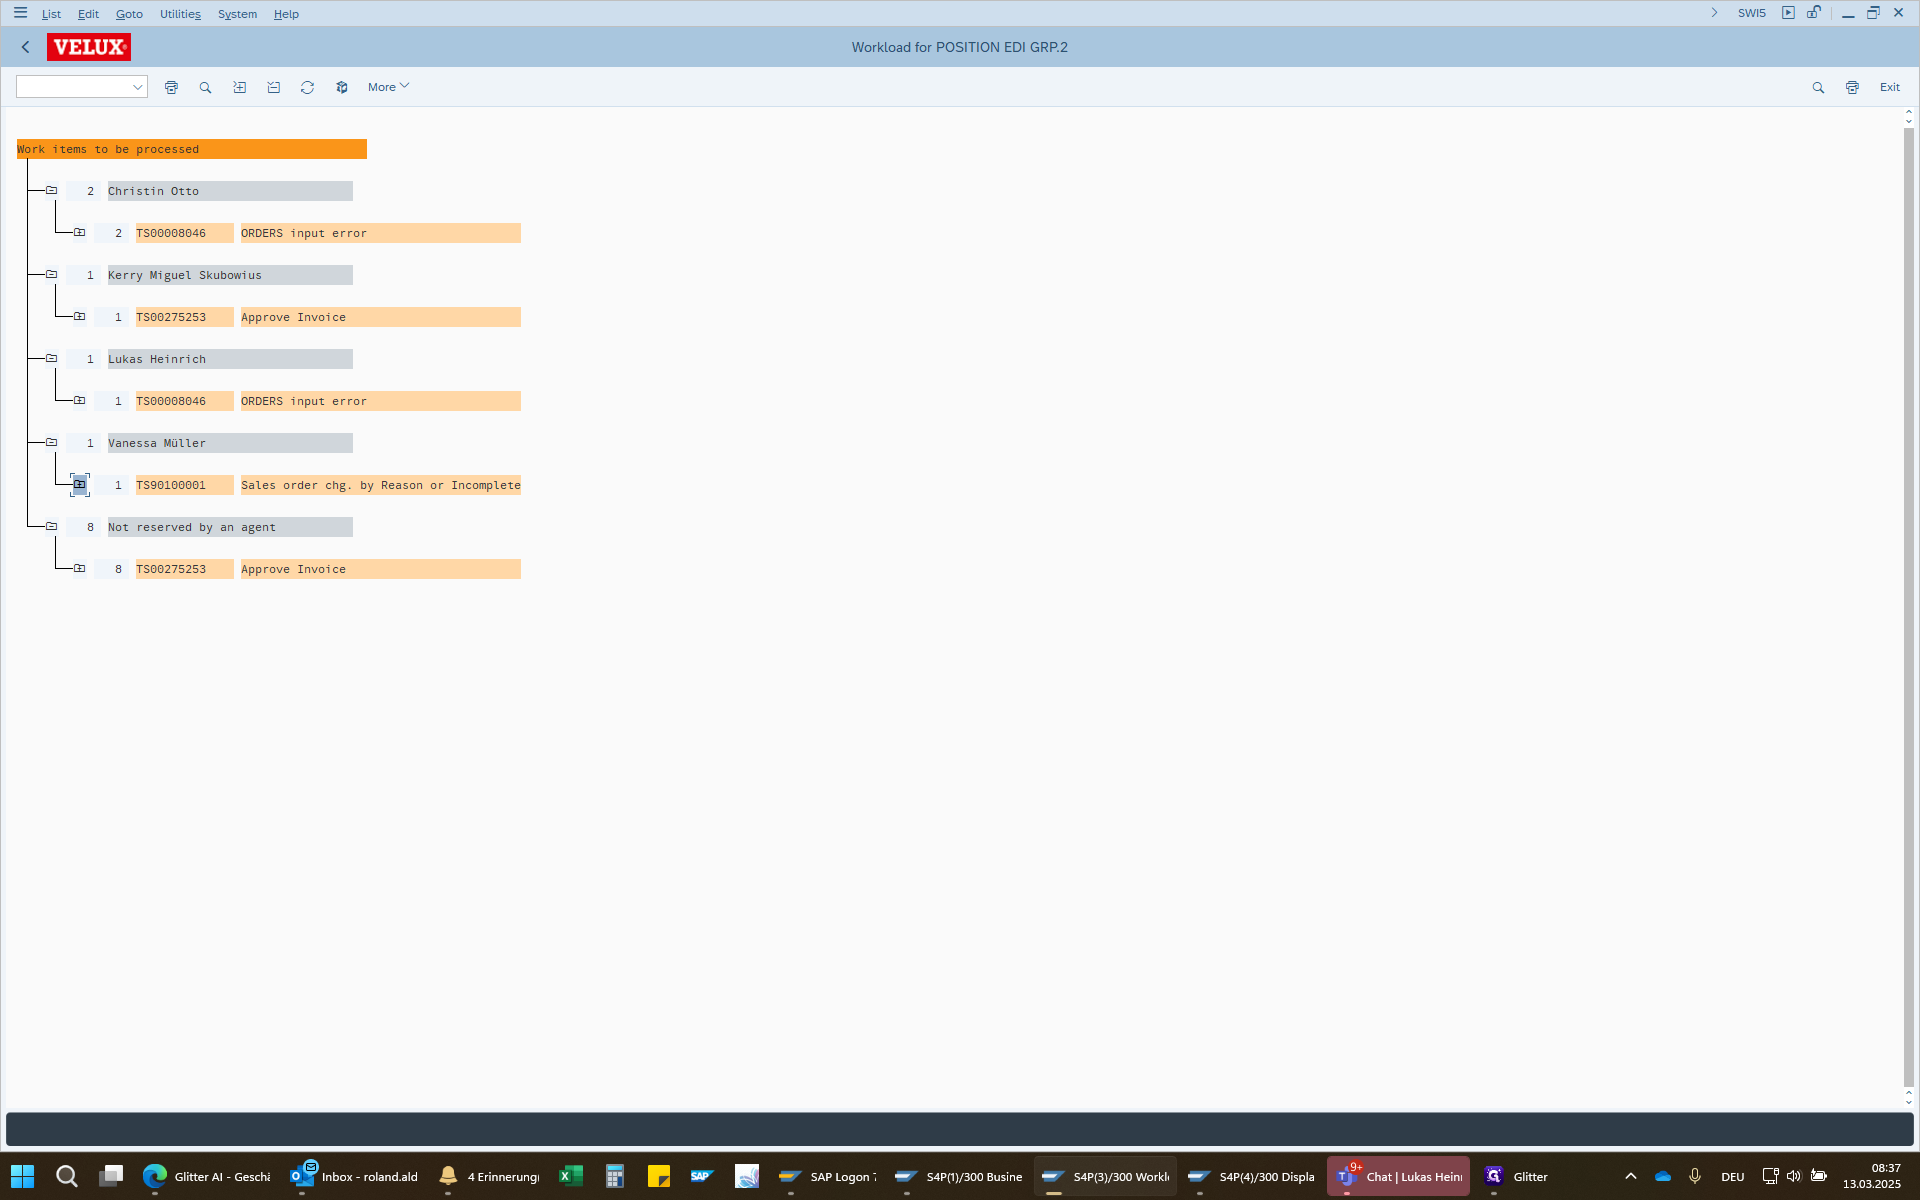Select the Lukas Heinrich row
Screen dimensions: 1920x1200
[230, 359]
